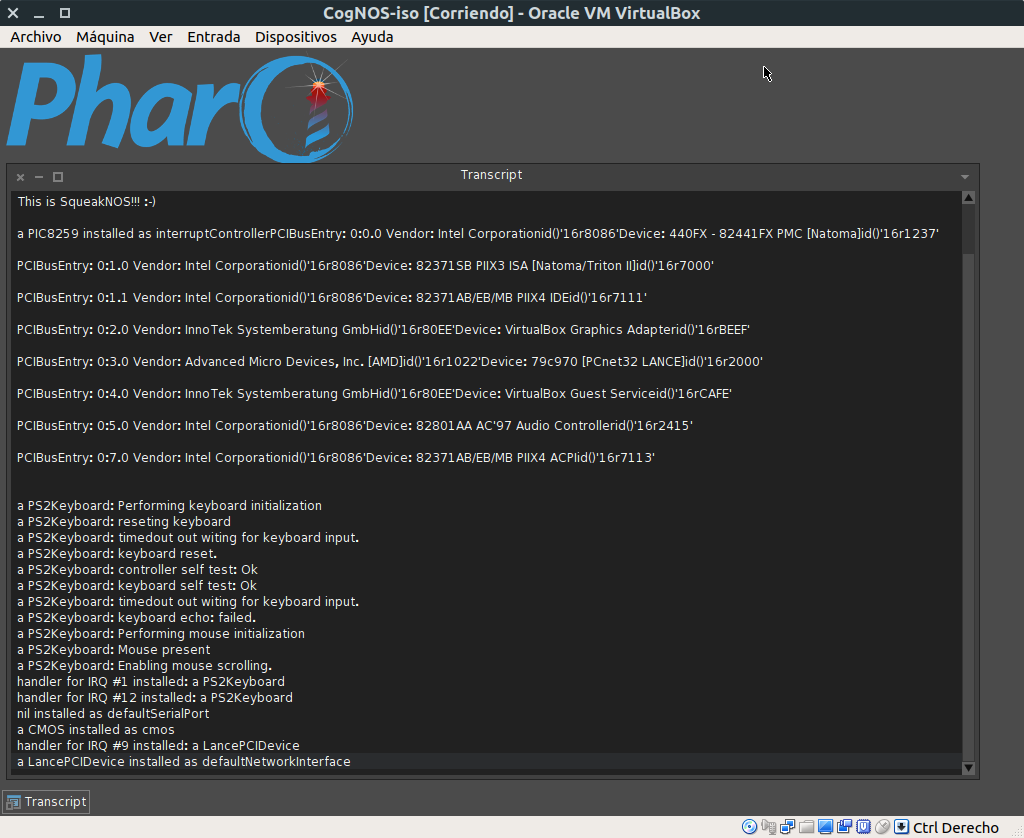This screenshot has height=838, width=1024.
Task: Click the network adapter status icon
Action: point(788,827)
